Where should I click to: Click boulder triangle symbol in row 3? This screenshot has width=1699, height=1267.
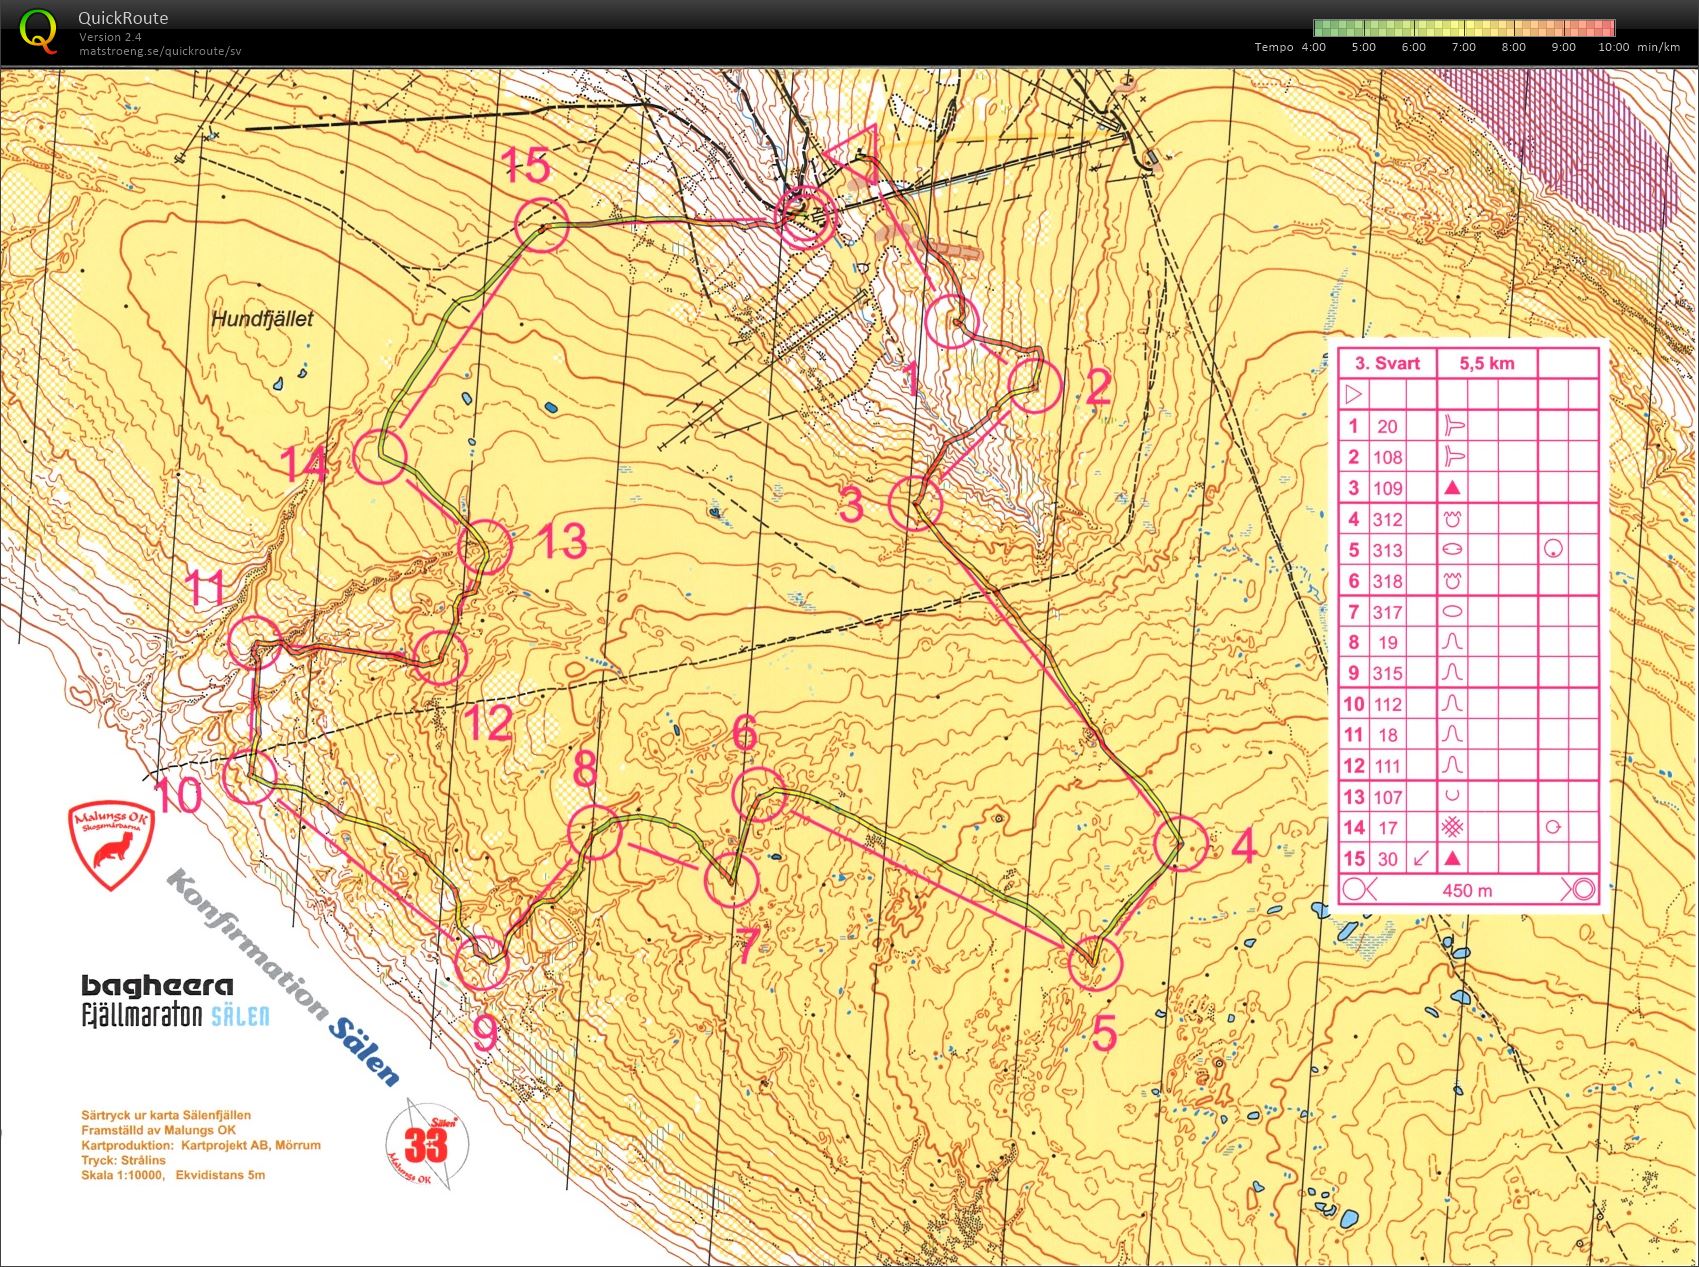[x=1452, y=488]
